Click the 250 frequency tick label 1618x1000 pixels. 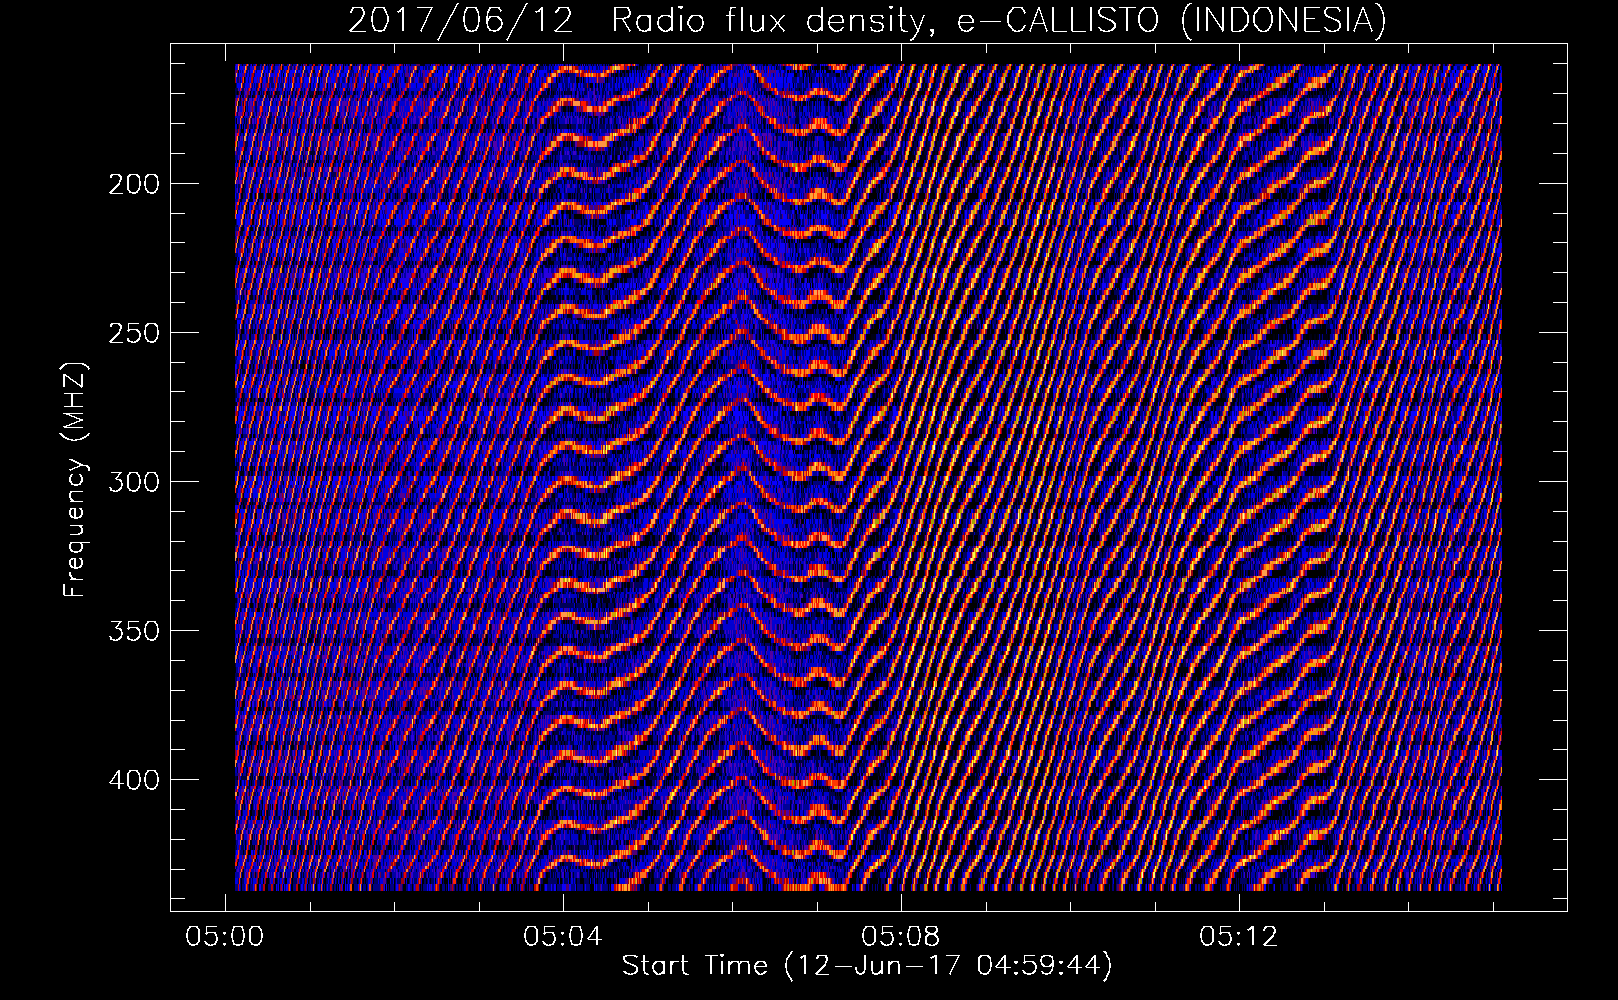coord(134,333)
